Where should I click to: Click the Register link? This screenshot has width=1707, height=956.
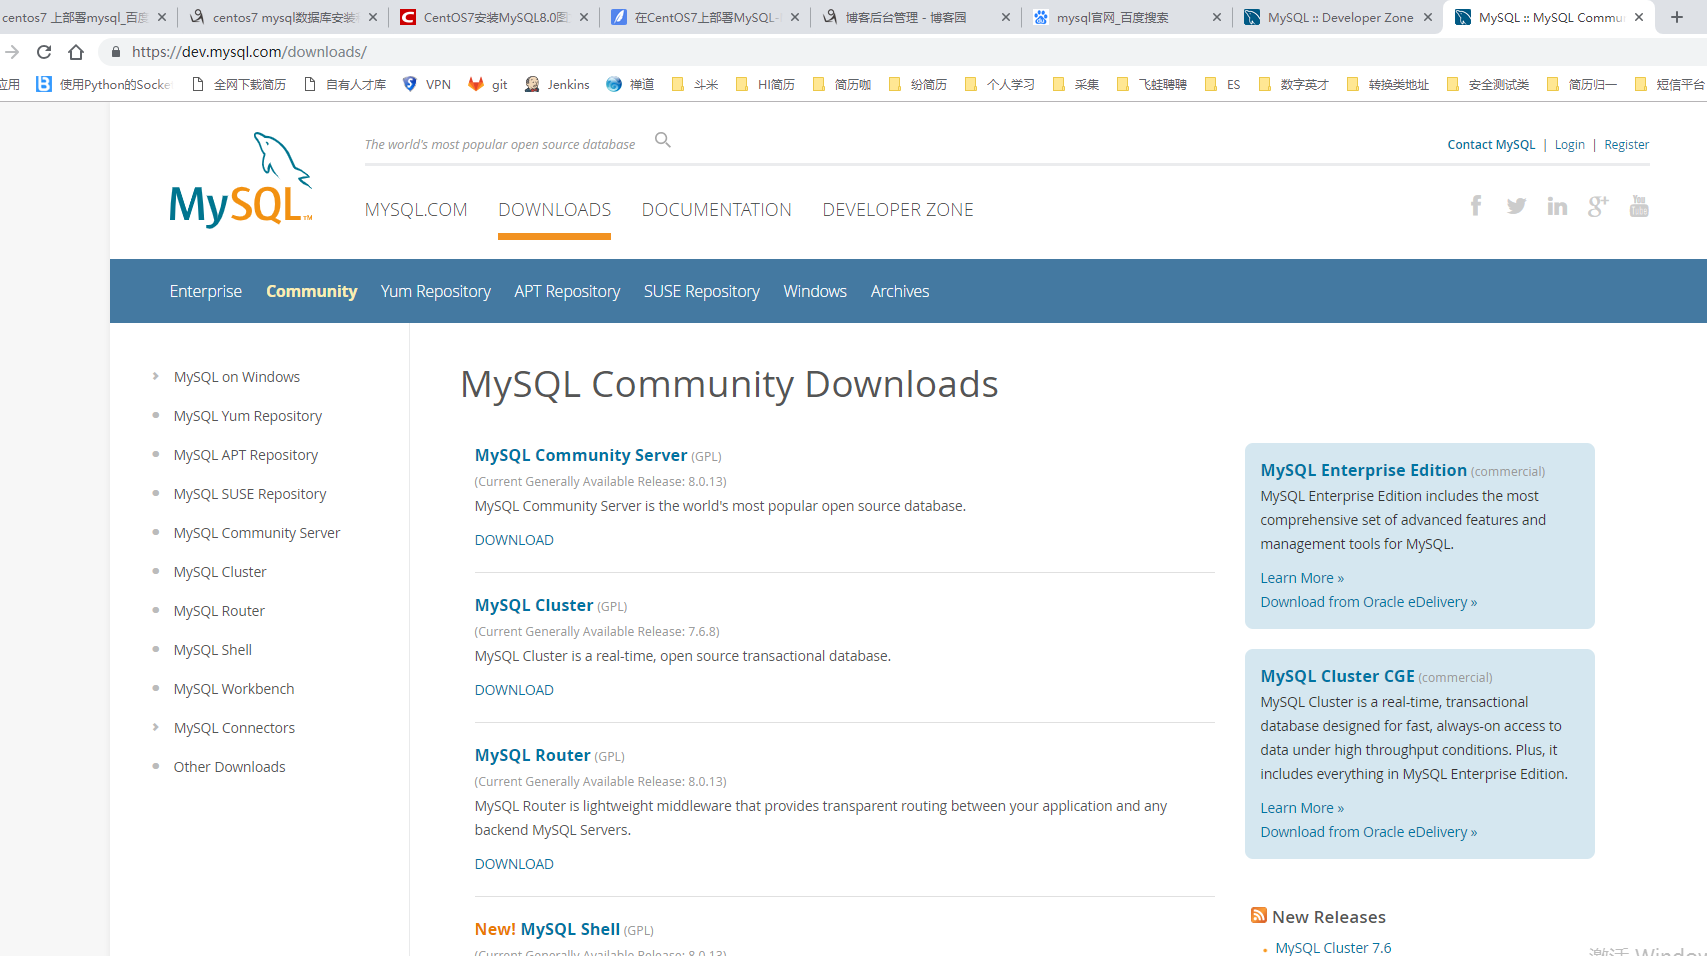click(1627, 145)
